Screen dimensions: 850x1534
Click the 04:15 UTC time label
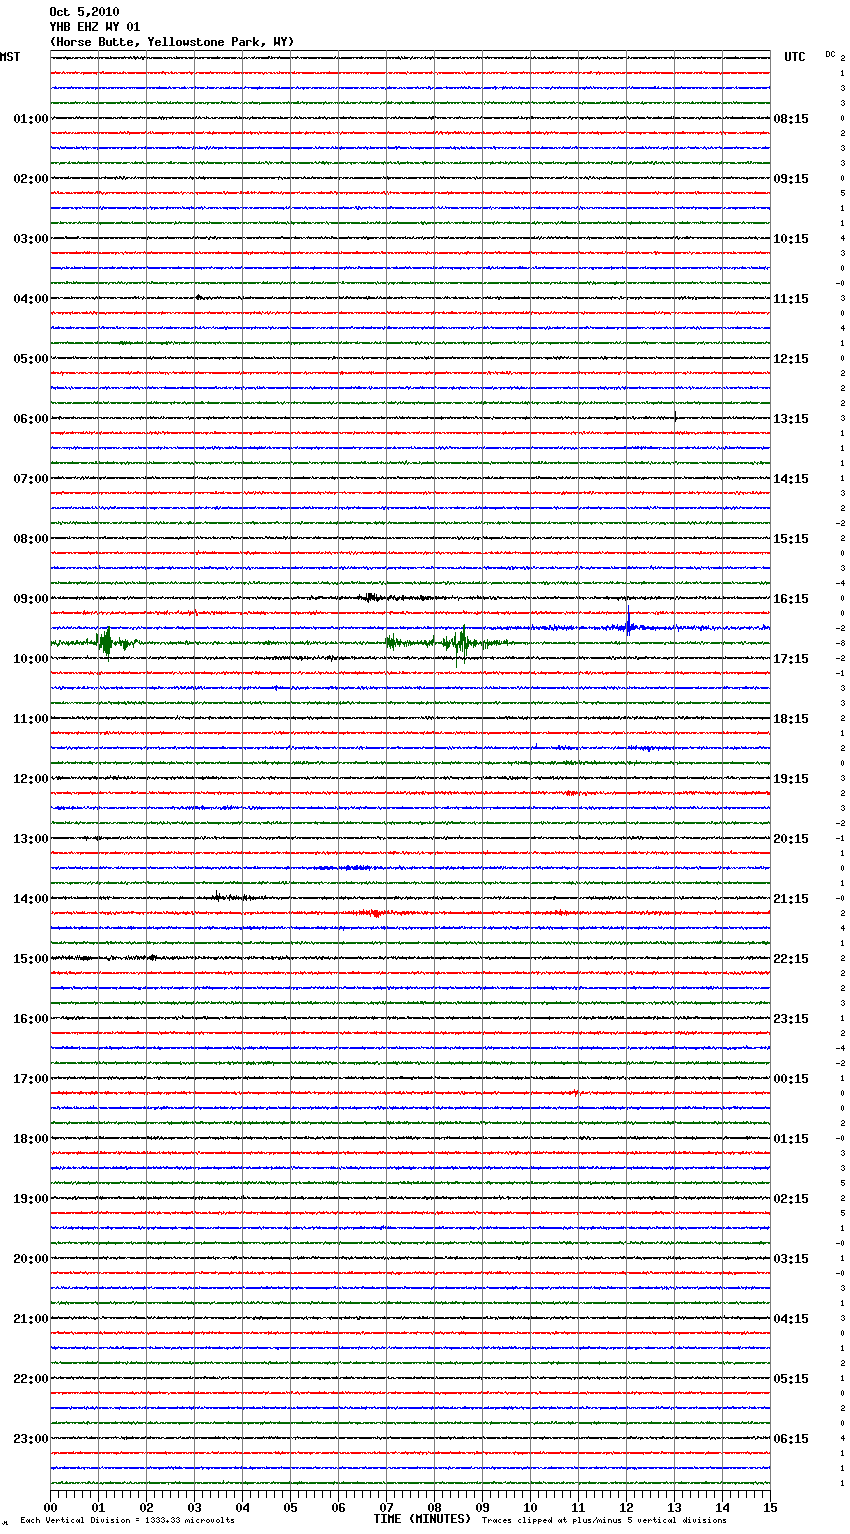(791, 1319)
